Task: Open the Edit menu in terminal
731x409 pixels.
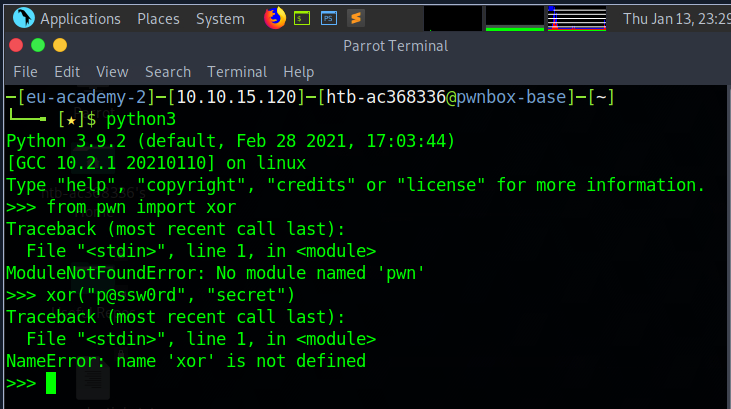Action: tap(67, 72)
